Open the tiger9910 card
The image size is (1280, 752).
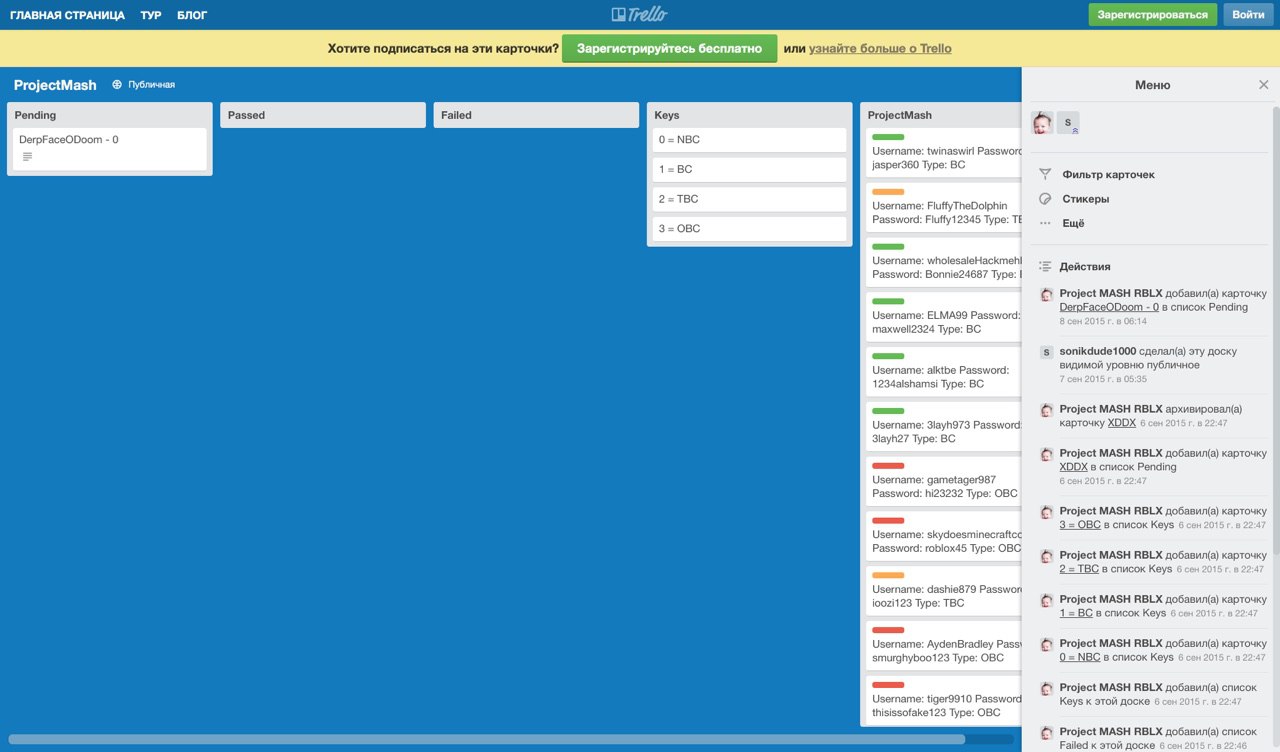pyautogui.click(x=943, y=700)
